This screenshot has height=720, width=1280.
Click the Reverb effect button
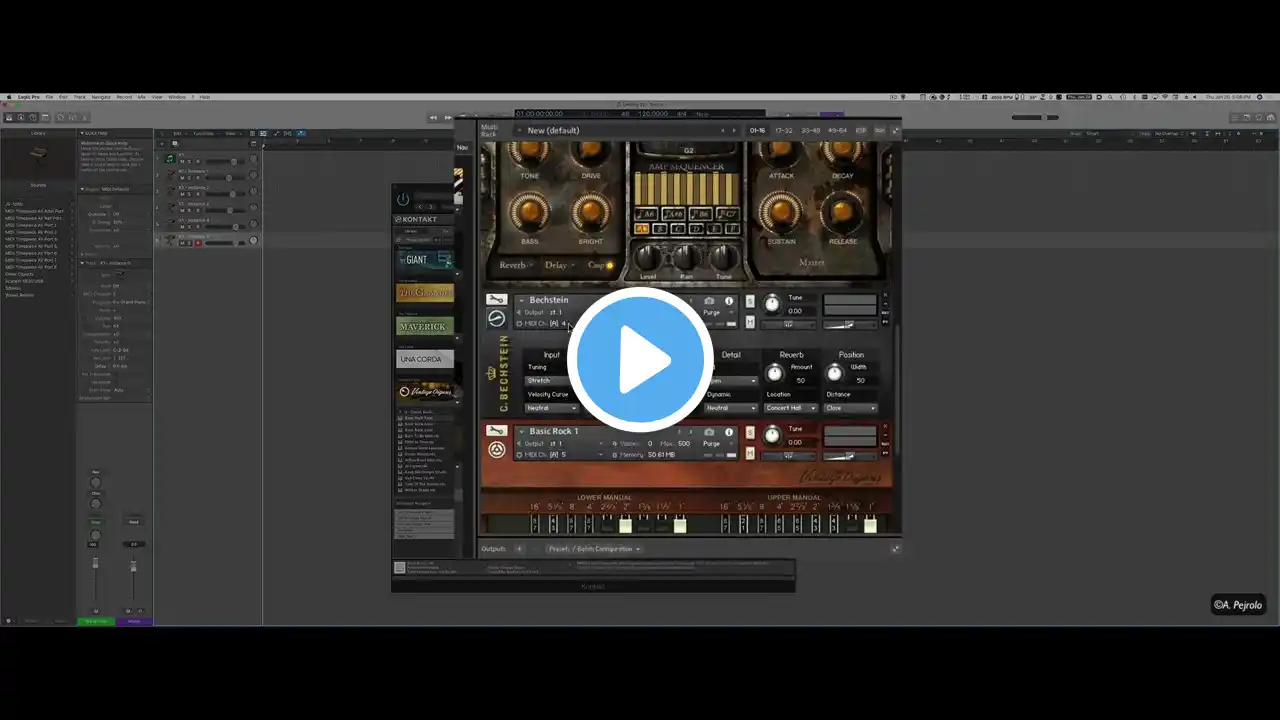[512, 265]
